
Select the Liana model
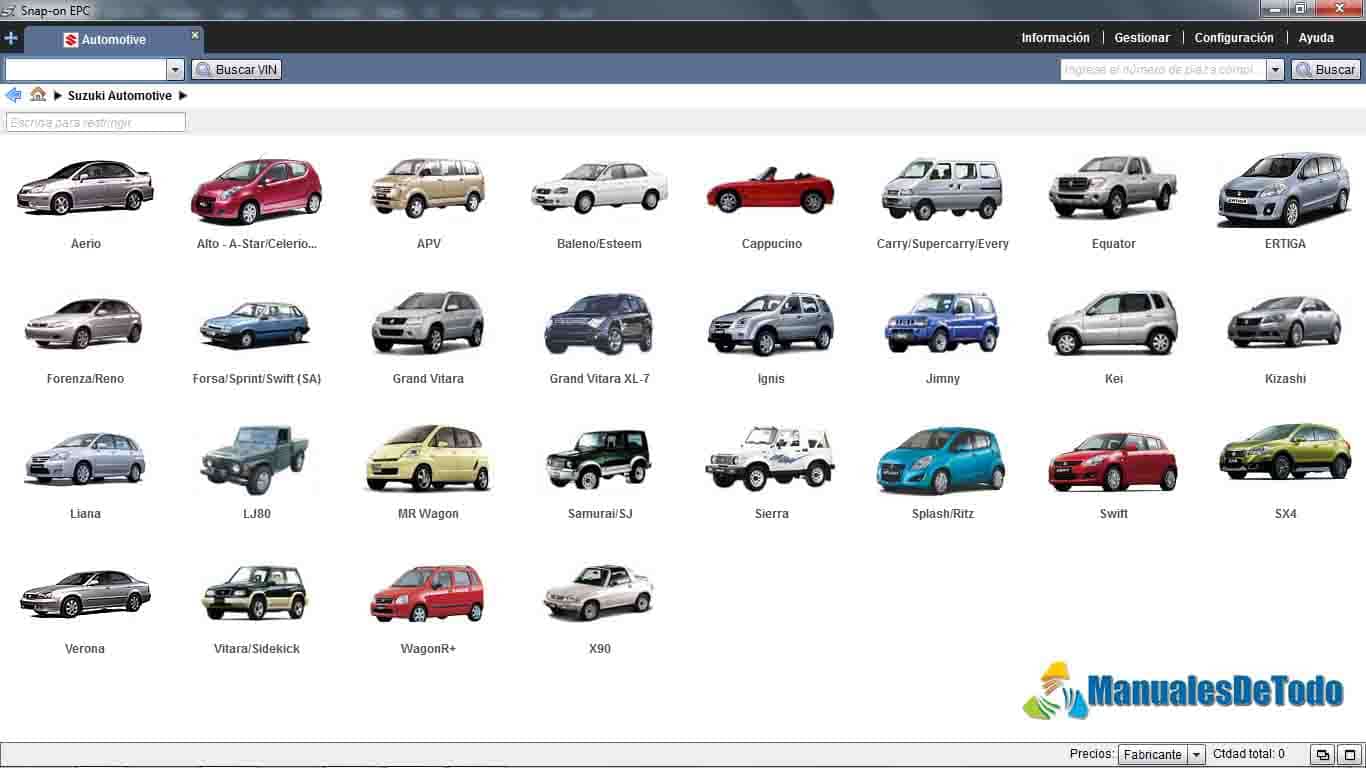[x=86, y=472]
